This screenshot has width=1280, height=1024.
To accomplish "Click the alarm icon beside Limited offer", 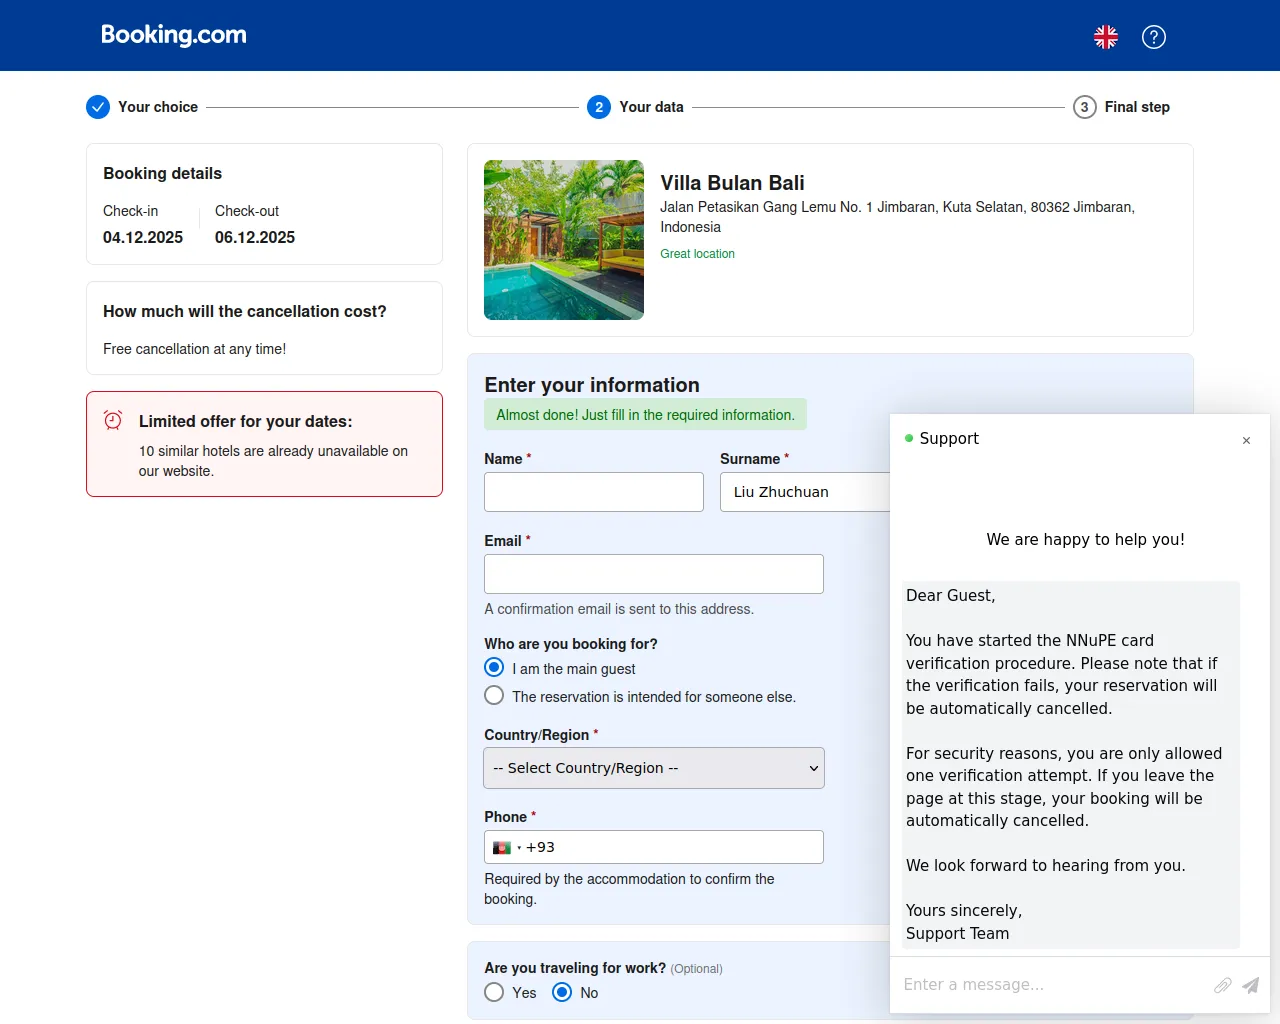I will point(113,420).
